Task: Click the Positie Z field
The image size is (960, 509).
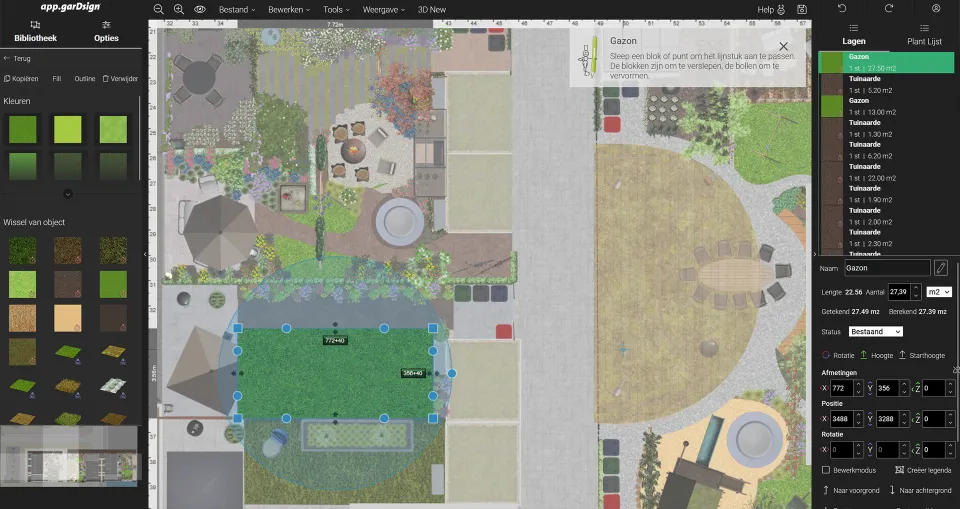Action: point(934,419)
